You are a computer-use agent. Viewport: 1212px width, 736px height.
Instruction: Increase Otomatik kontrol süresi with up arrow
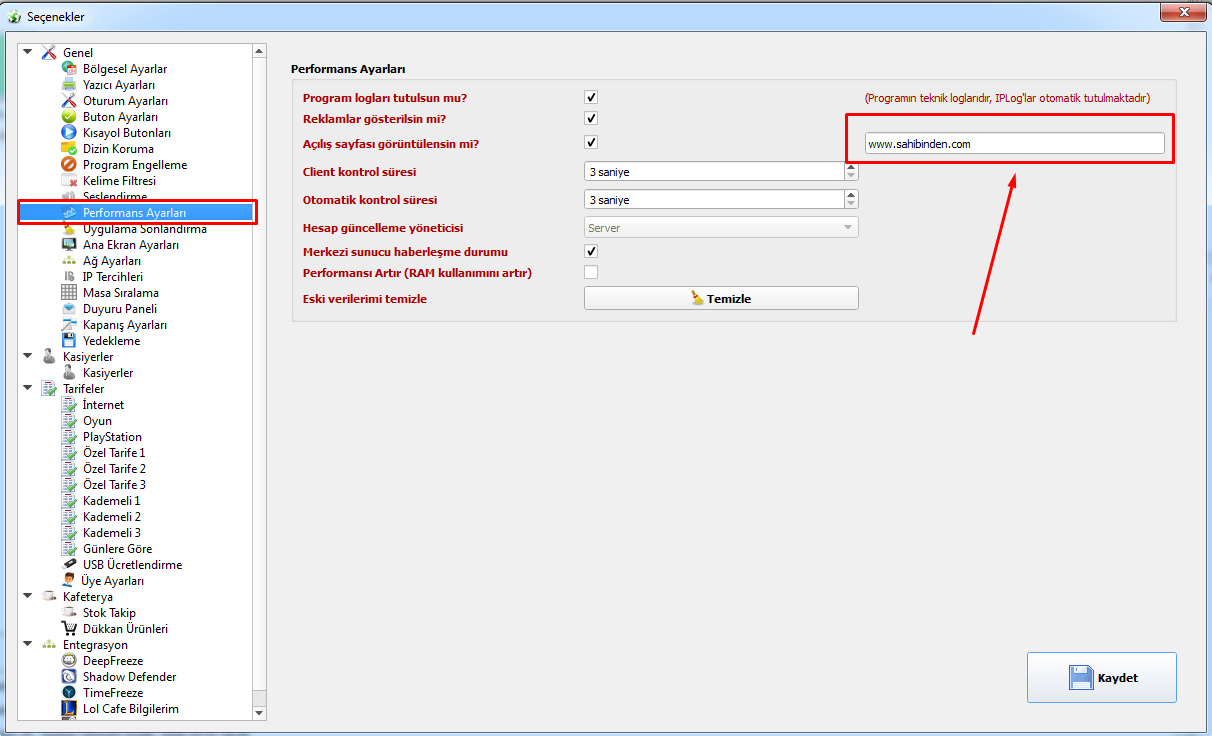pos(851,195)
